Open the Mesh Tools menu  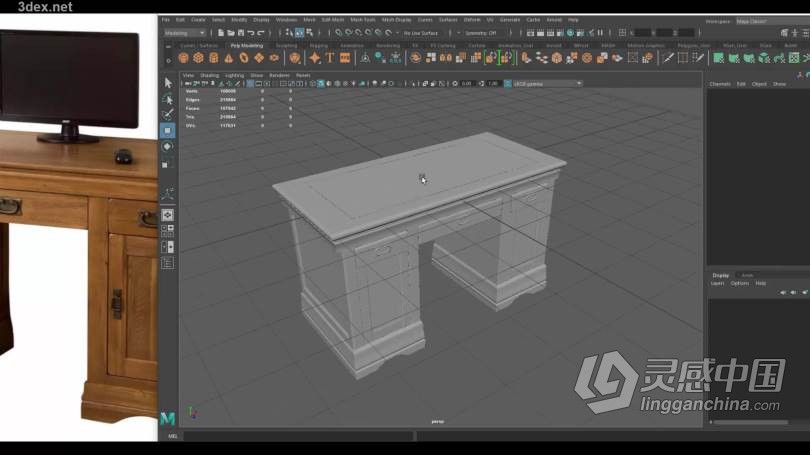click(x=363, y=20)
